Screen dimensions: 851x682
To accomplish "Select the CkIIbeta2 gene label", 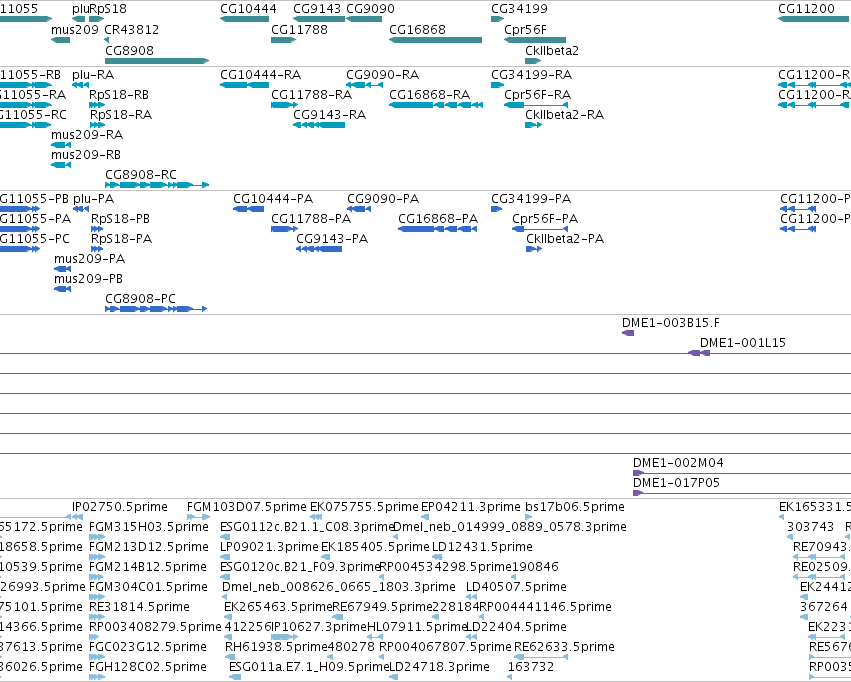I will (x=552, y=50).
